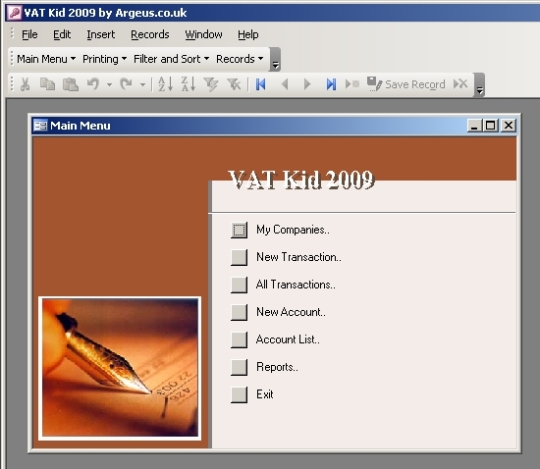Maximize the Main Menu form window
The width and height of the screenshot is (540, 469).
tap(490, 126)
